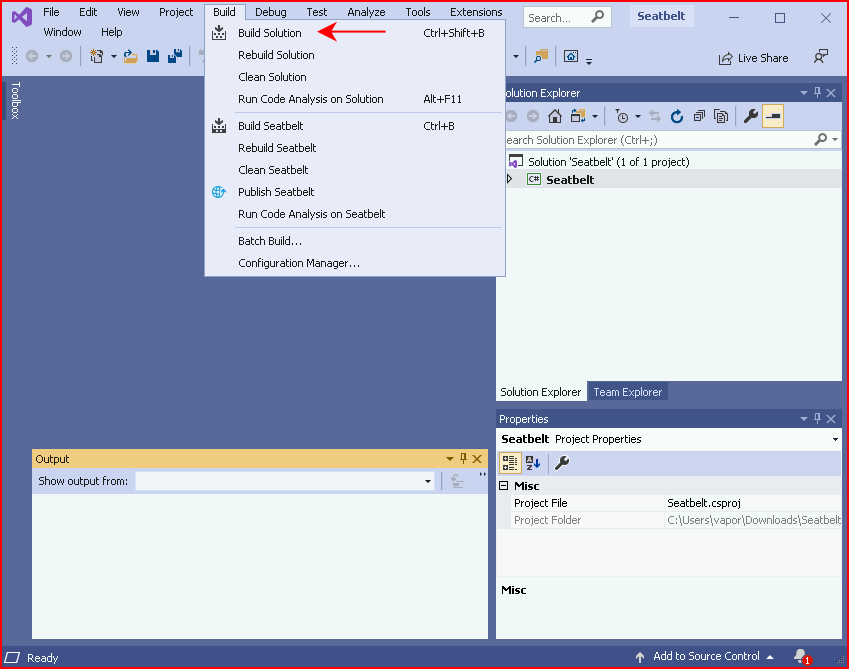
Task: Switch to Solution Explorer tab
Action: [x=540, y=392]
